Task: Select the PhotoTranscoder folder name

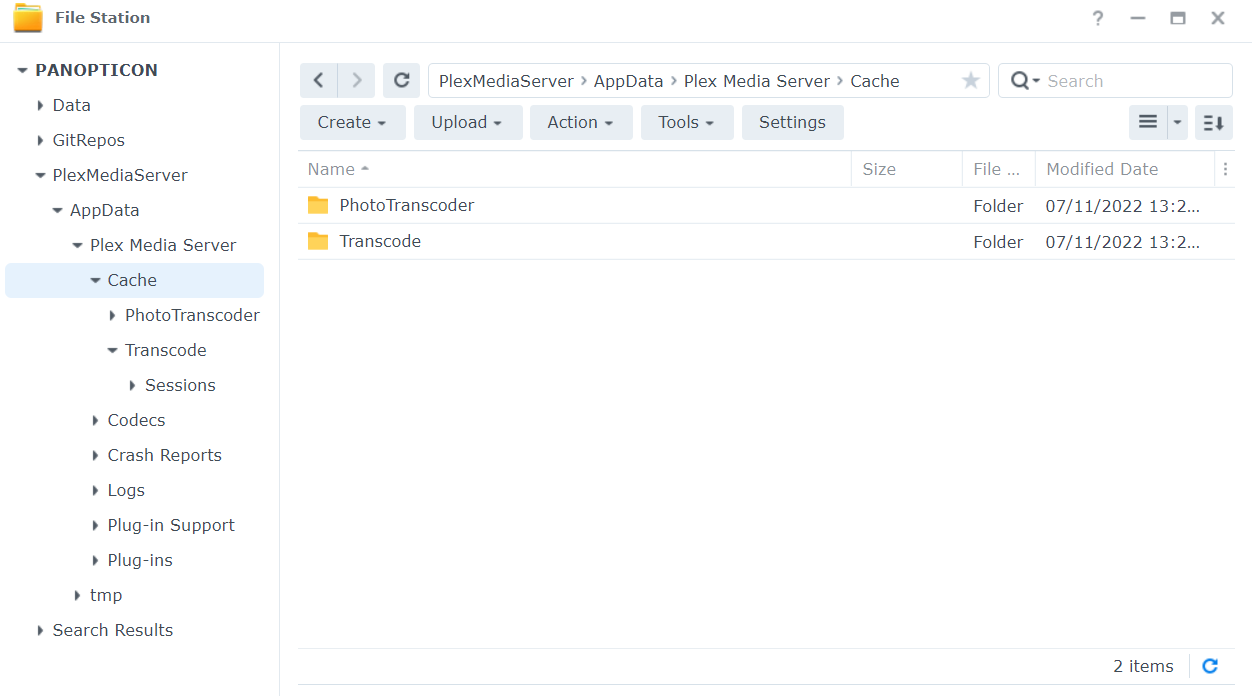Action: coord(407,205)
